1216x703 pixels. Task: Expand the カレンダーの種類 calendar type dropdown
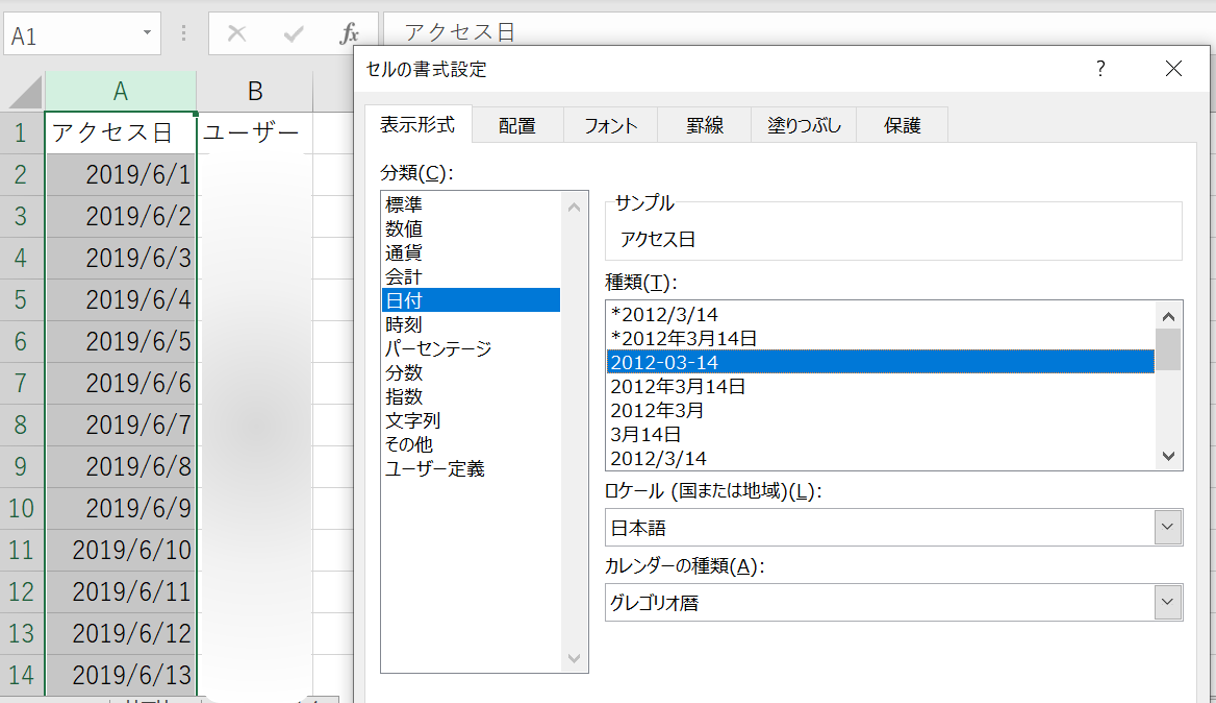coord(1167,603)
